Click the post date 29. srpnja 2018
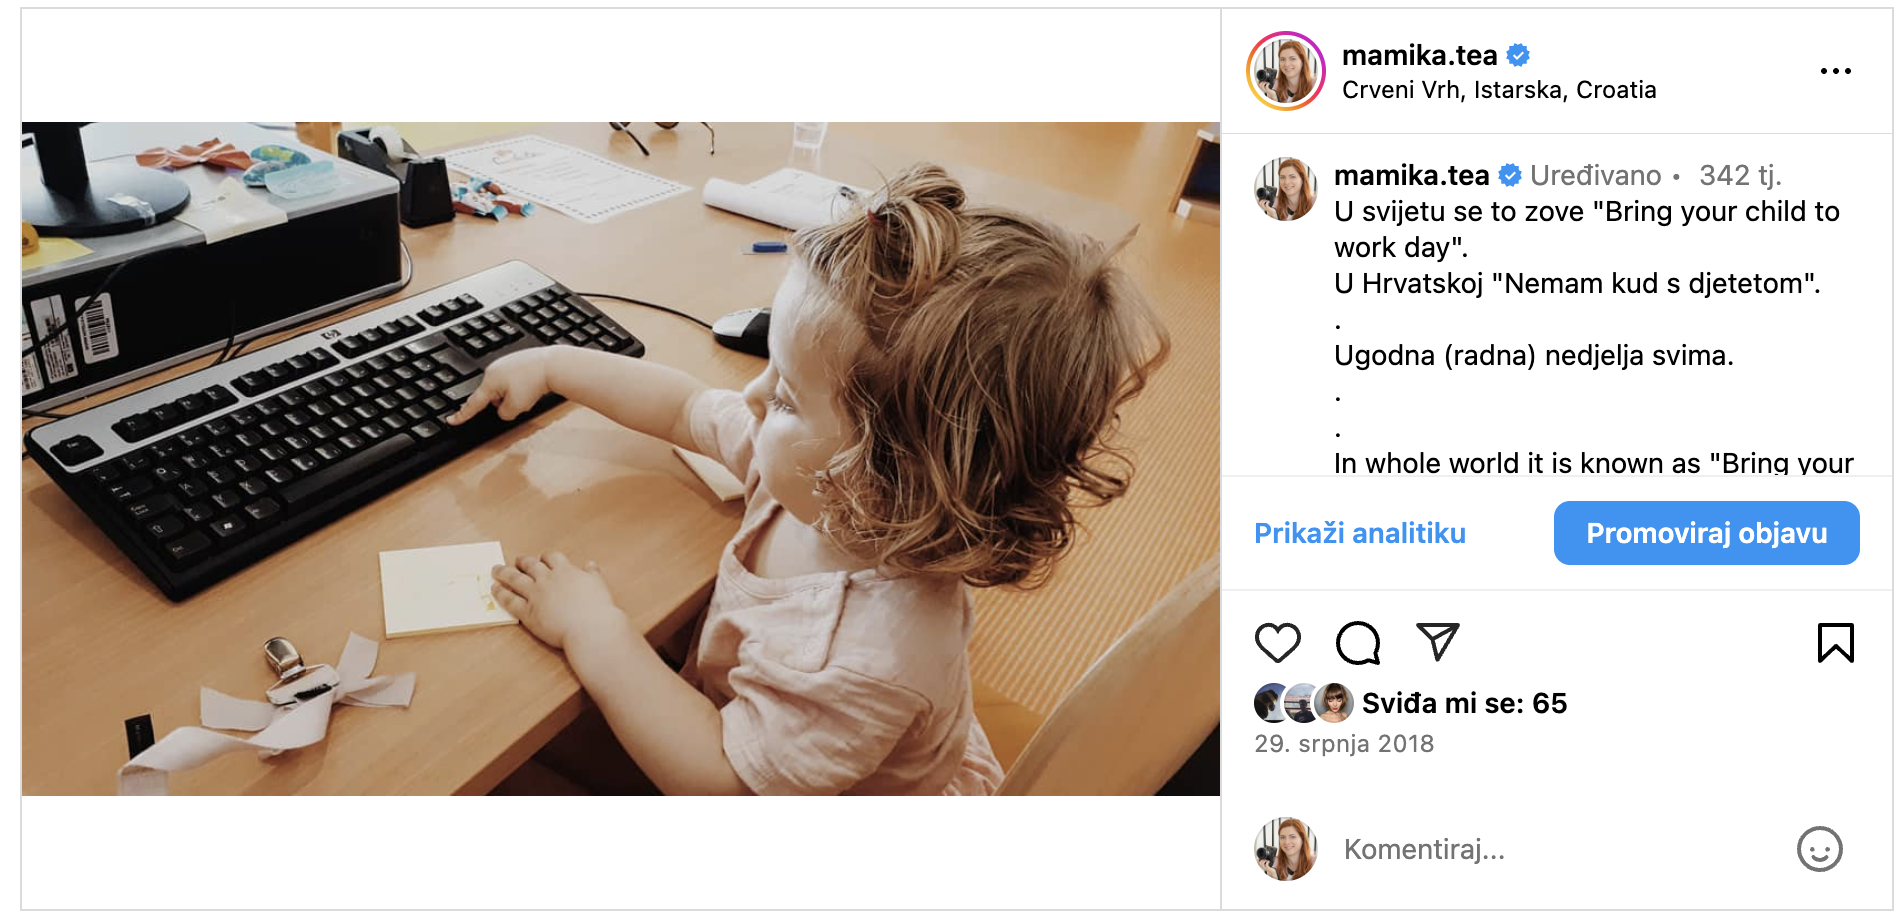This screenshot has width=1904, height=919. click(1344, 744)
